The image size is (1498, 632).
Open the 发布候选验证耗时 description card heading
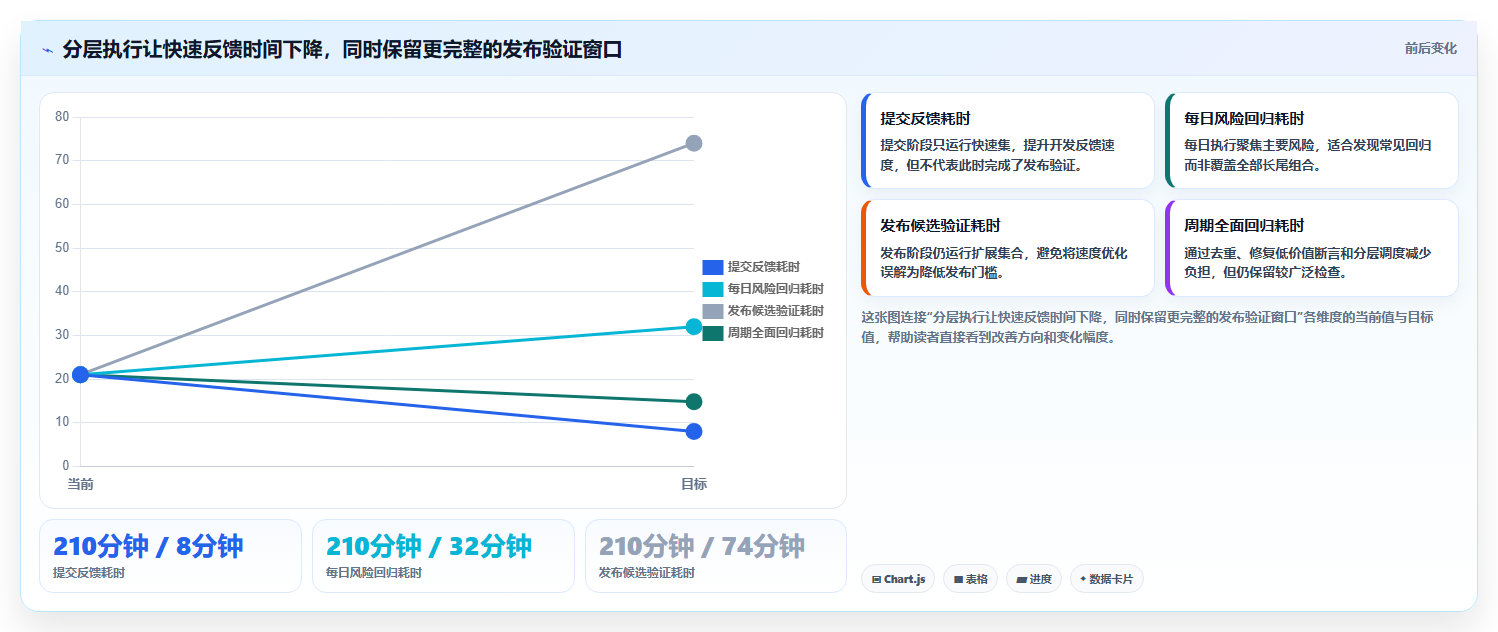click(940, 226)
